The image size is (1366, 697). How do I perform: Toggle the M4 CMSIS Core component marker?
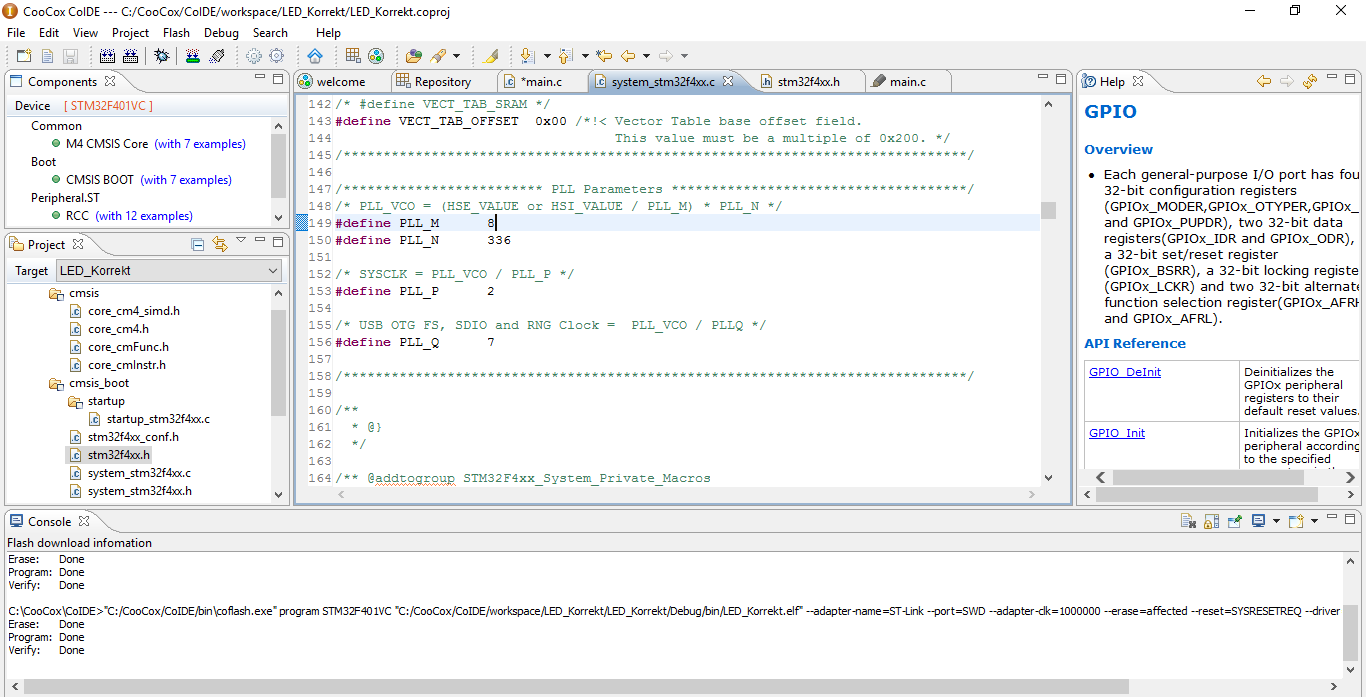click(x=56, y=144)
